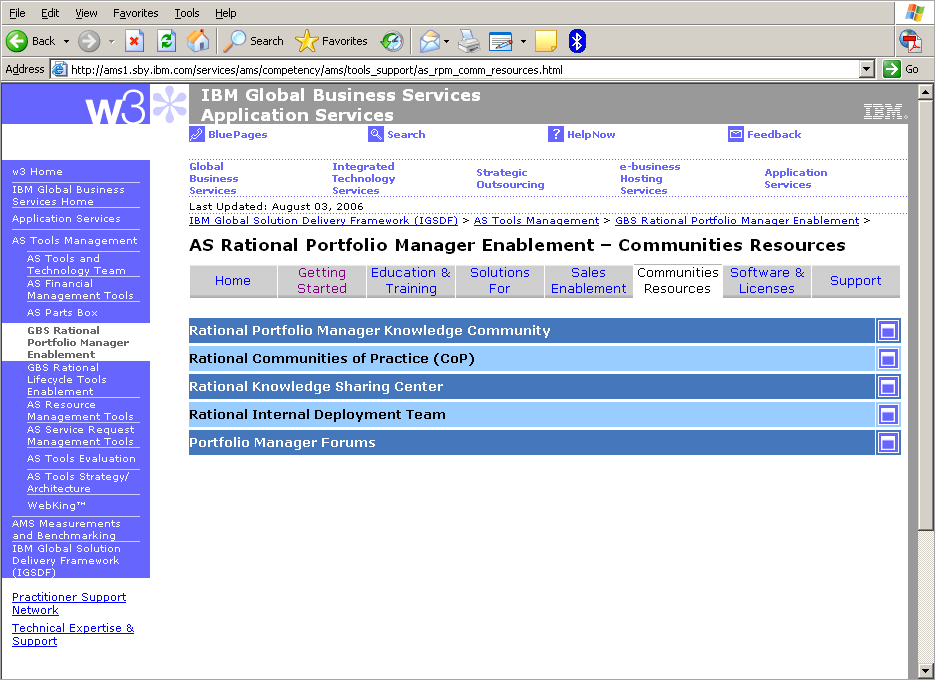
Task: Open the Technical Expertise & Support link
Action: [x=73, y=635]
